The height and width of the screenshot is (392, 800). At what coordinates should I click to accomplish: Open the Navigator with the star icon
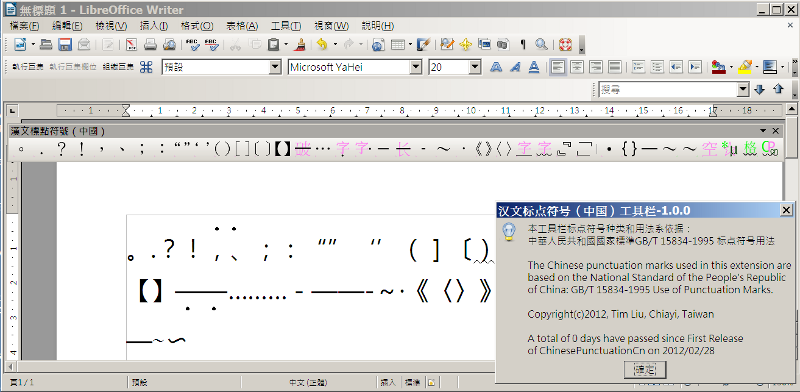point(465,45)
